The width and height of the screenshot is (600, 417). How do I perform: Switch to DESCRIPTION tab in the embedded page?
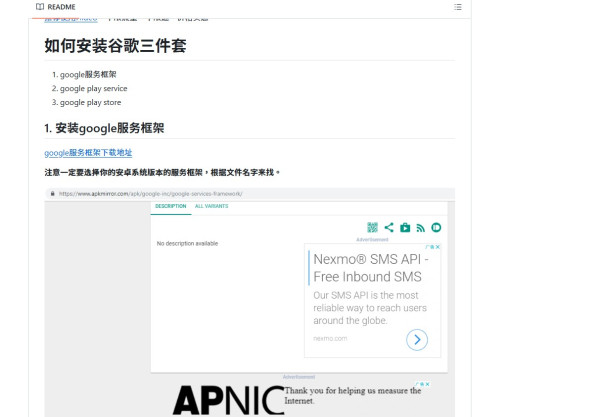[x=171, y=206]
